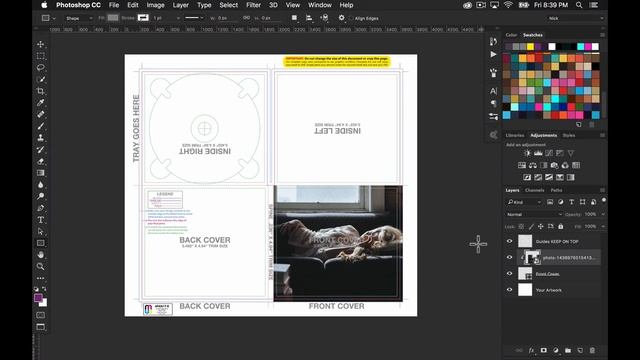Add a layer mask
Viewport: 640px width, 360px height.
[543, 351]
